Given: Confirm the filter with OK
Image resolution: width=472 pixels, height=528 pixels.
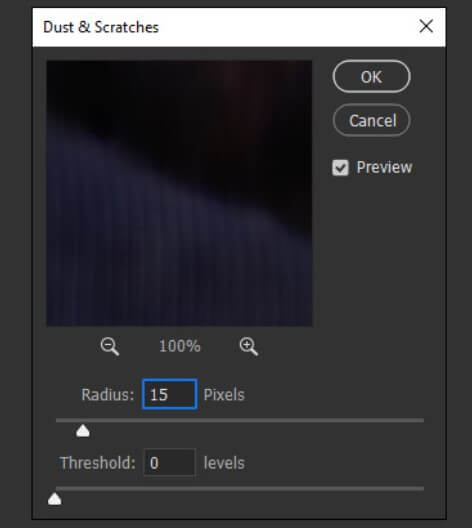Looking at the screenshot, I should click(x=371, y=76).
